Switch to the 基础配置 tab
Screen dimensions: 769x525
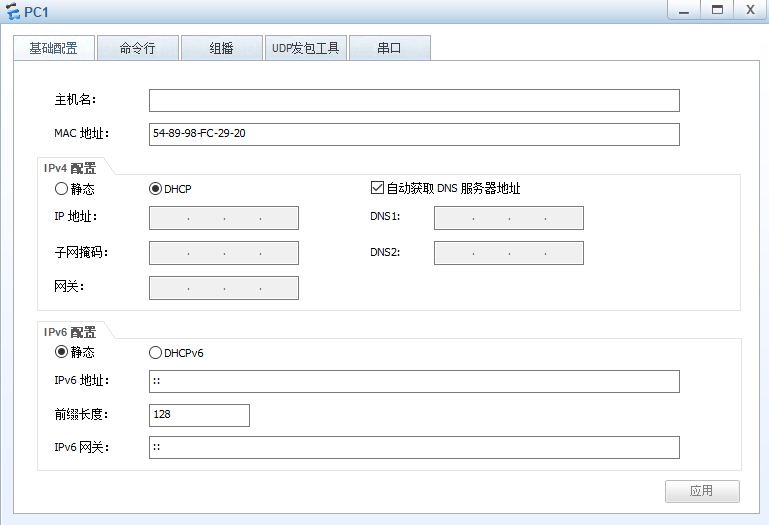coord(54,48)
